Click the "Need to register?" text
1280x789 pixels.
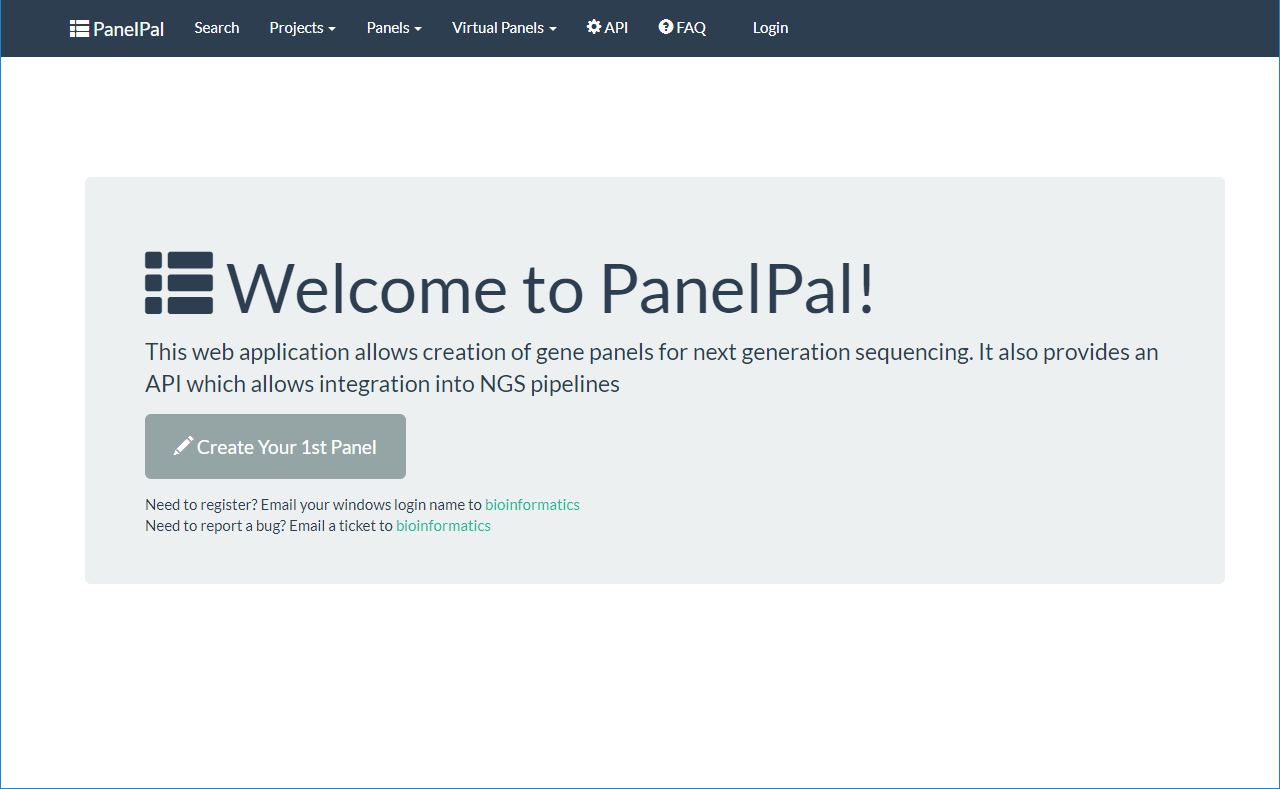(x=201, y=505)
